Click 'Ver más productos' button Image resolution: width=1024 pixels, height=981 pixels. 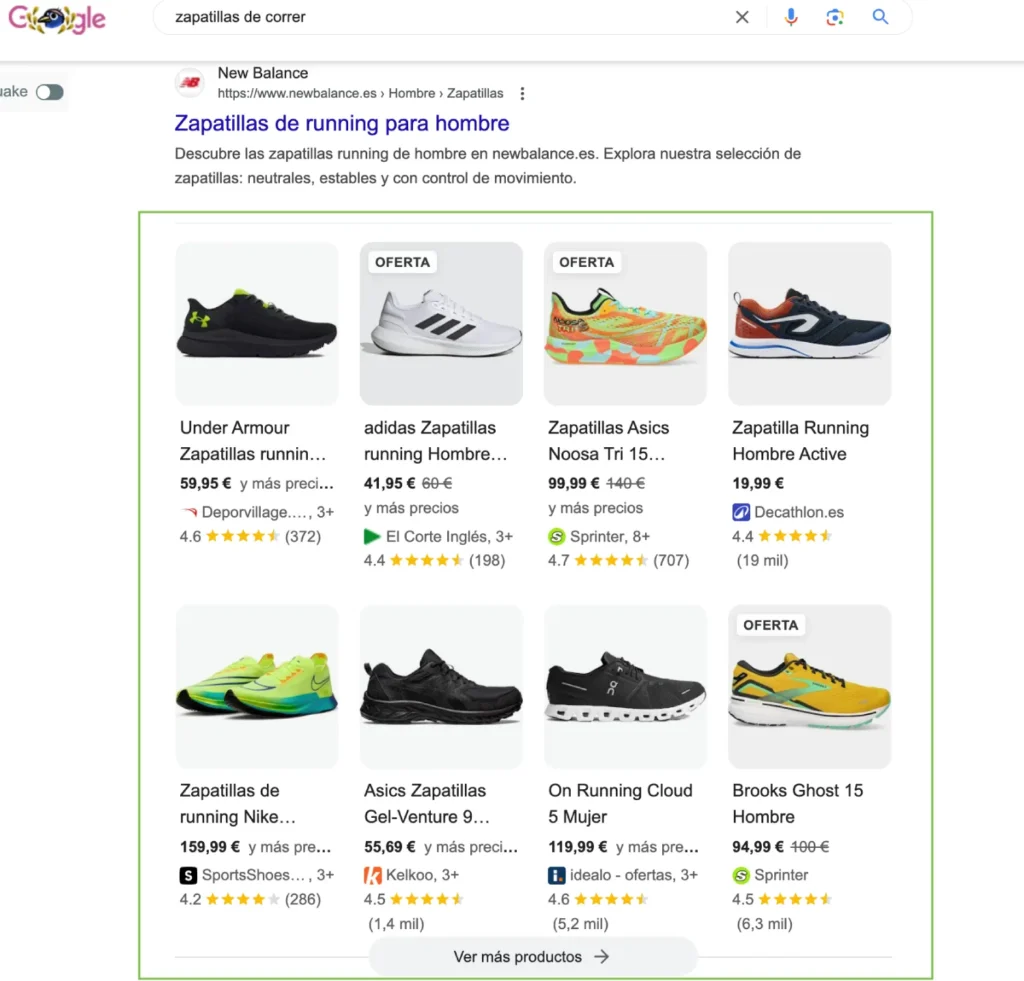532,957
